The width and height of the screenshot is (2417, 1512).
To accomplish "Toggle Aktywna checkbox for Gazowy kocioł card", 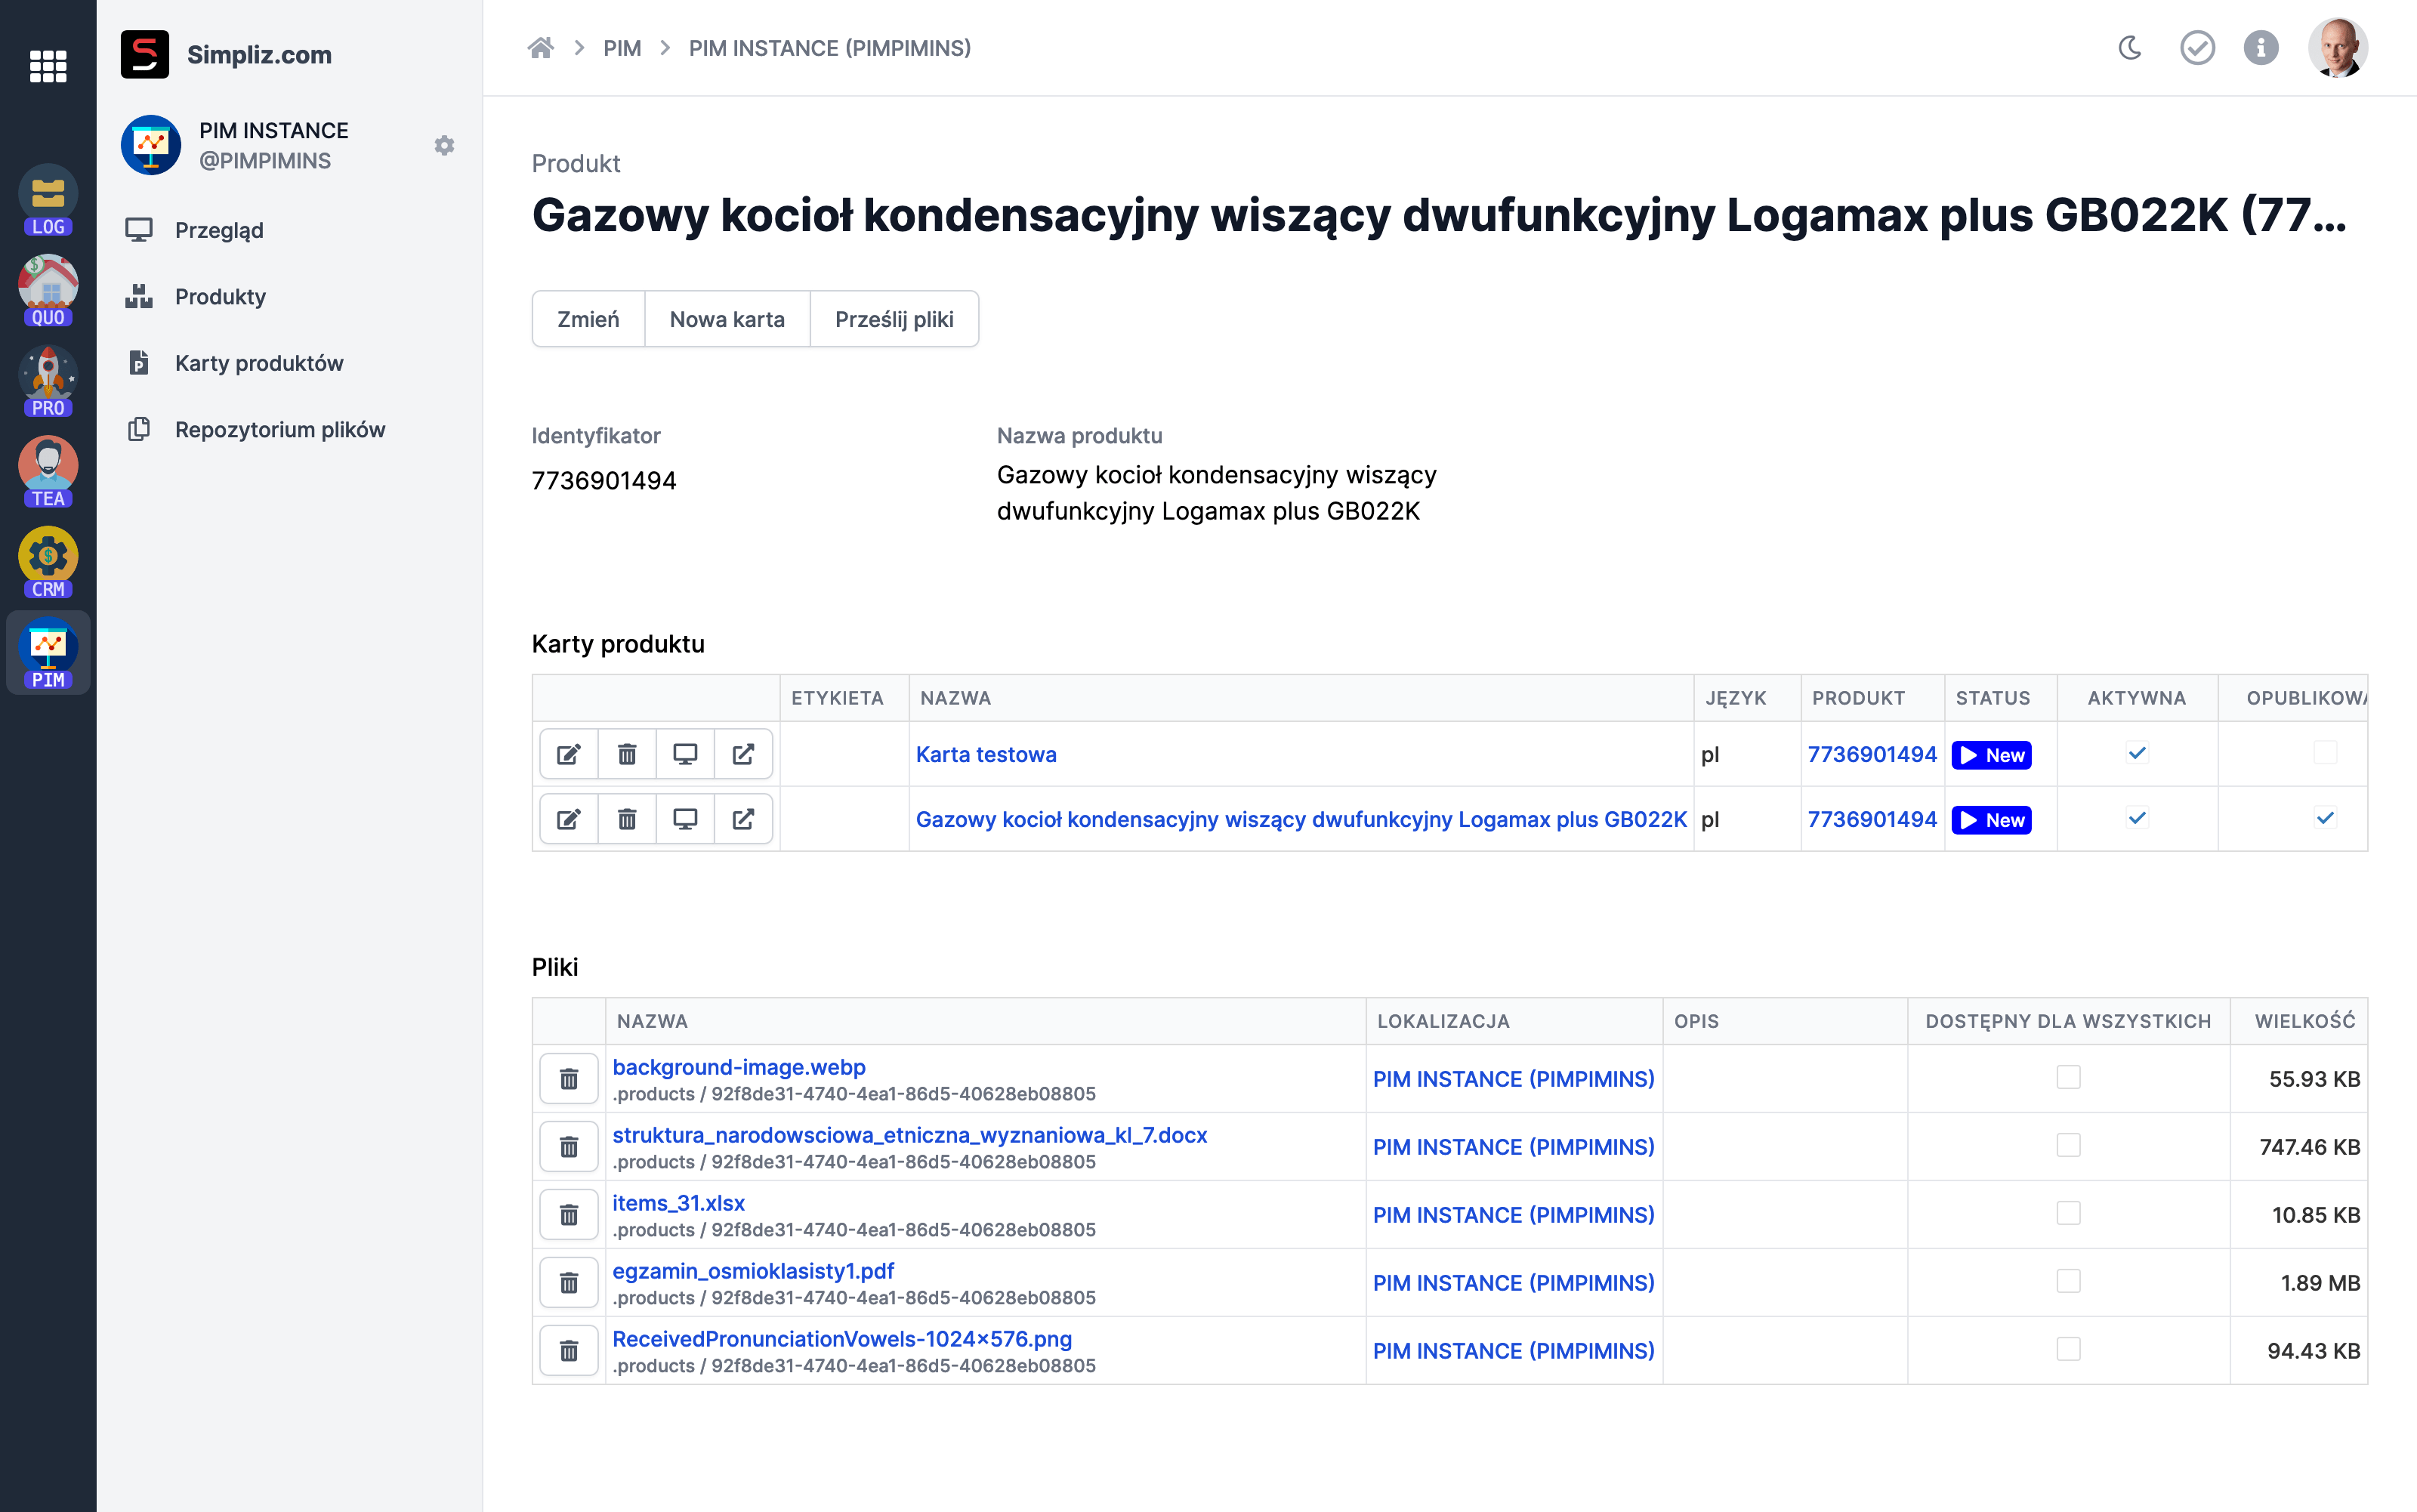I will coord(2137,818).
